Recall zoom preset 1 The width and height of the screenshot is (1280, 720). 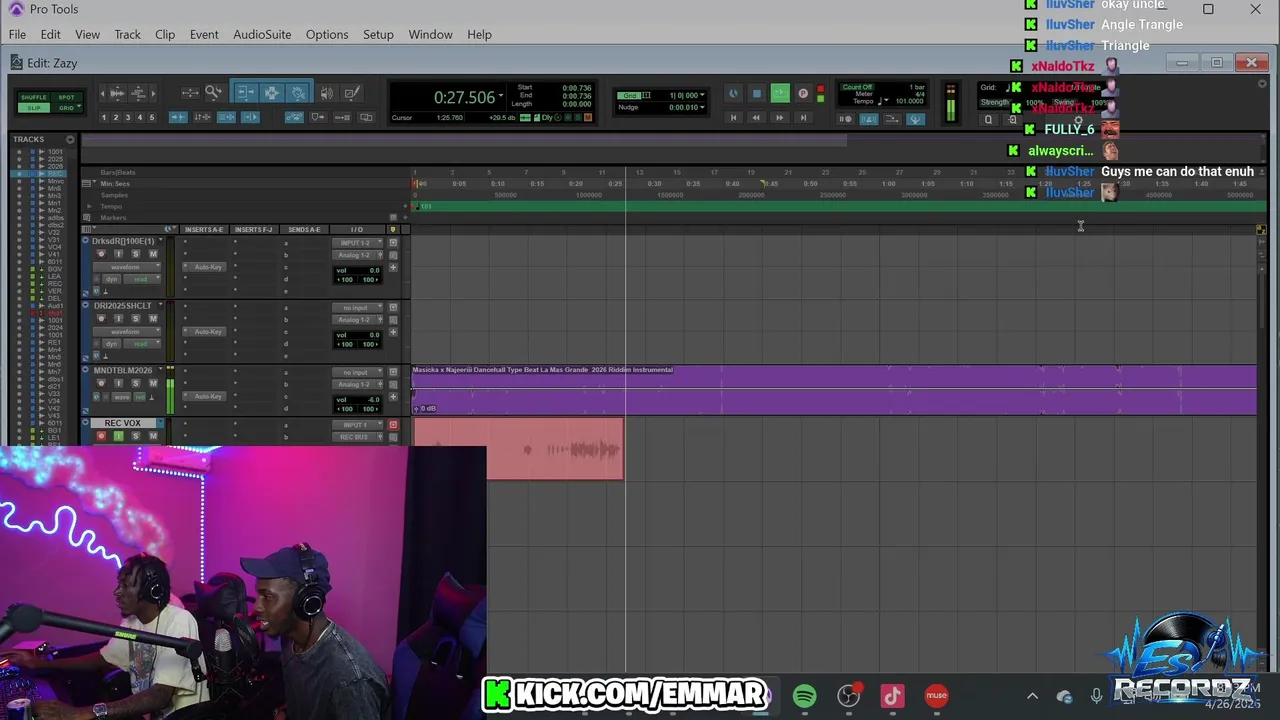(x=103, y=117)
